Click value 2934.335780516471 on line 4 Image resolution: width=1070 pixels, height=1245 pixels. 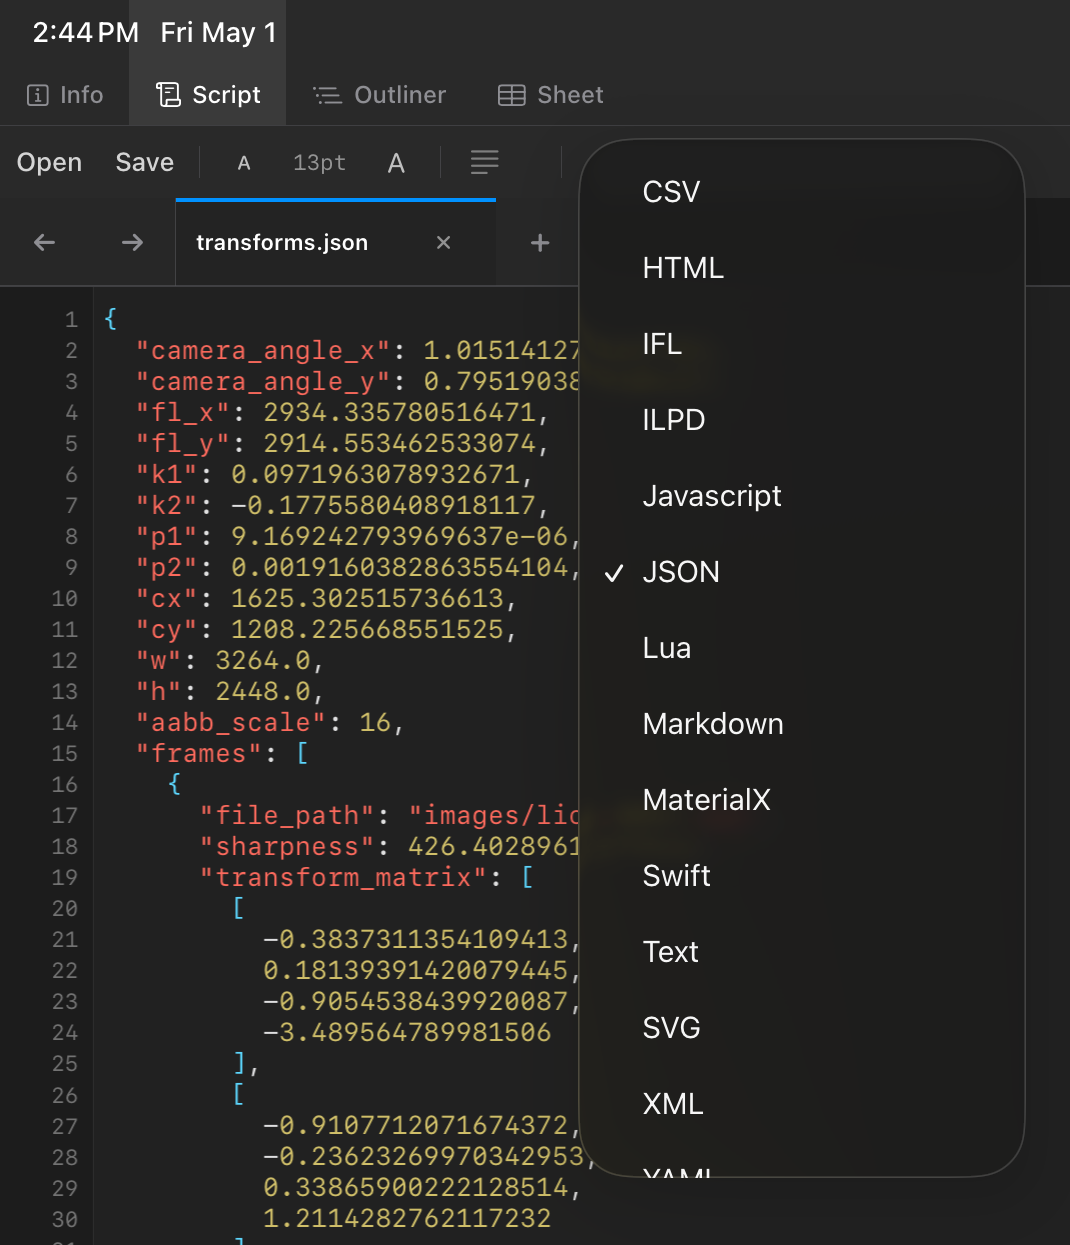point(399,413)
